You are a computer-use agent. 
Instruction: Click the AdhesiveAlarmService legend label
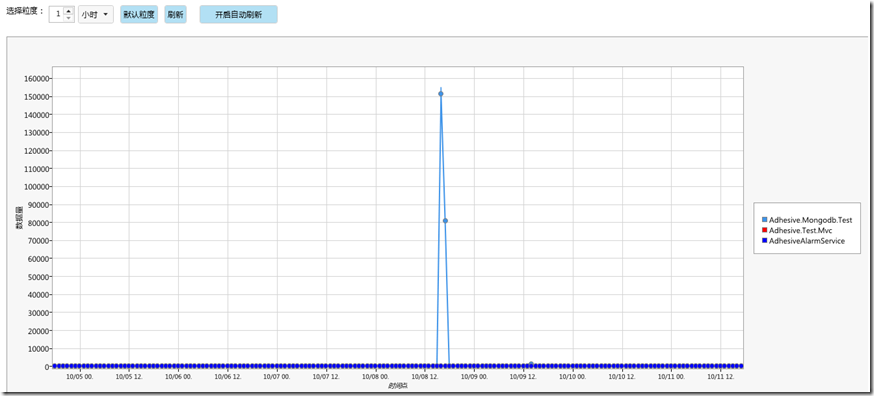(x=807, y=240)
